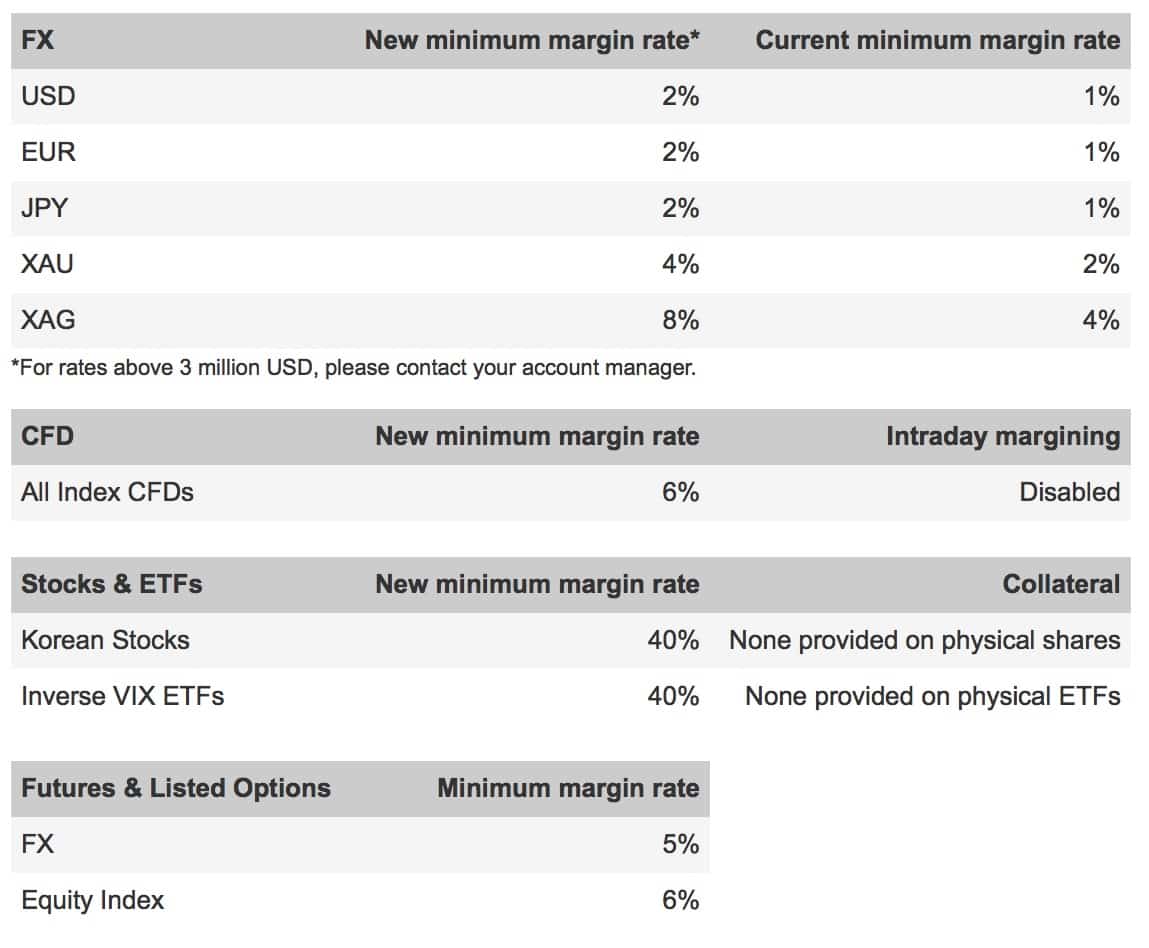The width and height of the screenshot is (1149, 948).
Task: Click the 'Inverse VIX ETFs' row label
Action: click(122, 697)
